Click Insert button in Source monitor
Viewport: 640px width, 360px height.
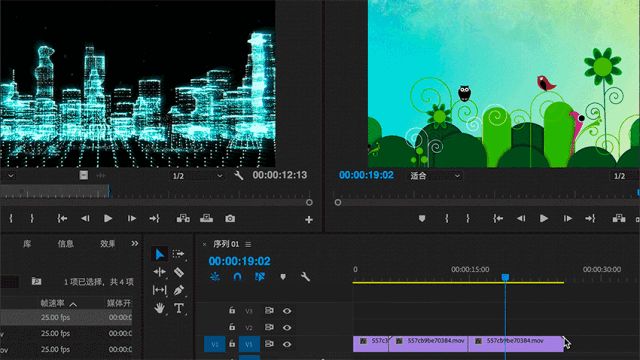tap(183, 219)
